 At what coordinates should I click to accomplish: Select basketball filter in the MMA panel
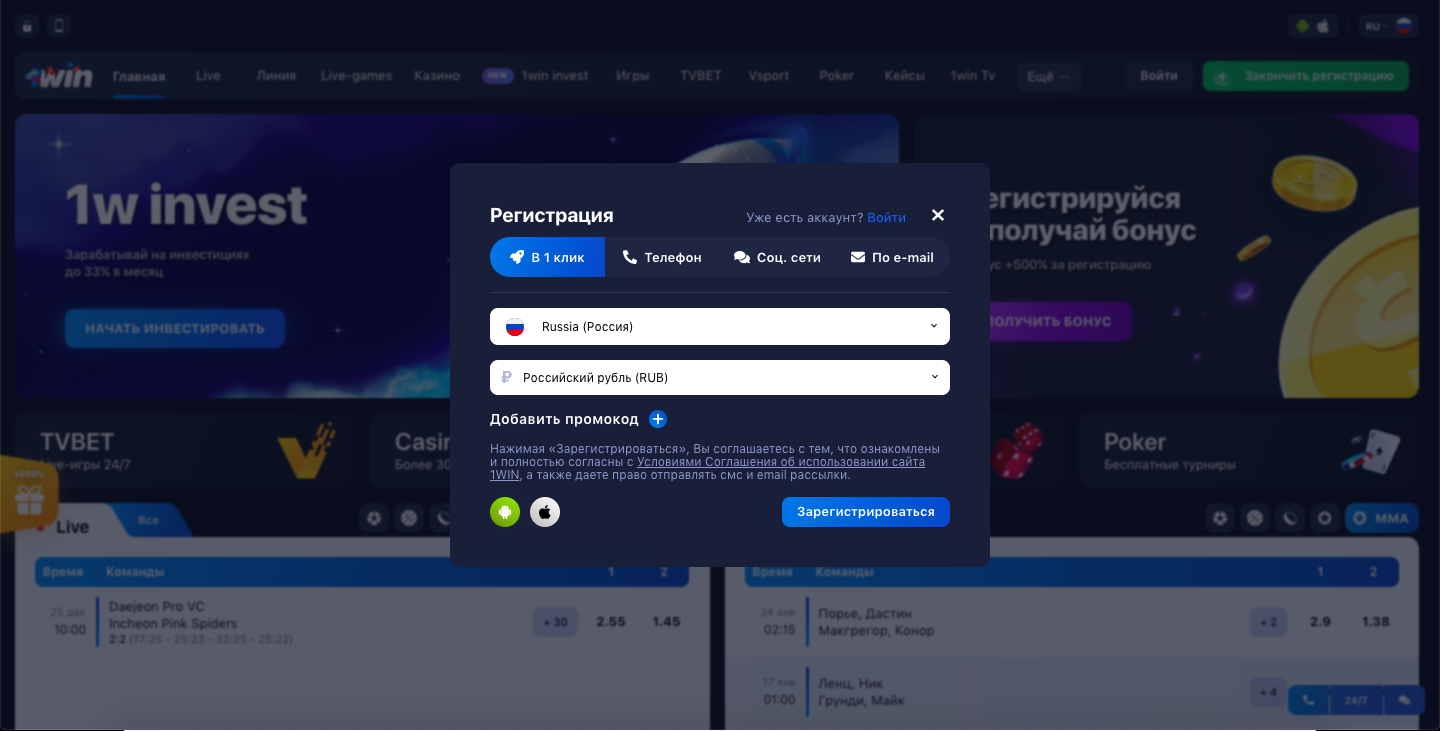(1255, 518)
